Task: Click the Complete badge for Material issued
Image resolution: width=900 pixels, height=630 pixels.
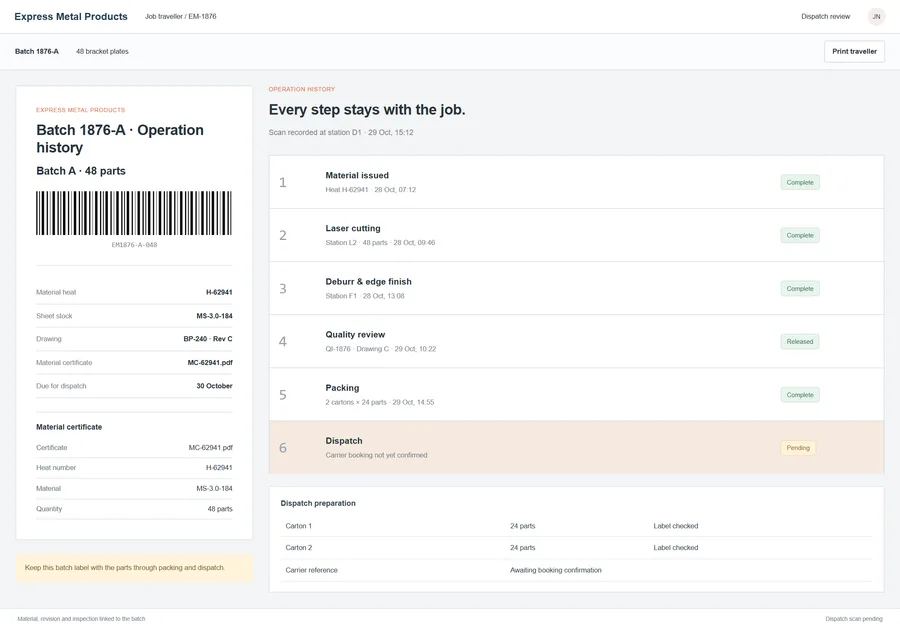Action: [x=800, y=182]
